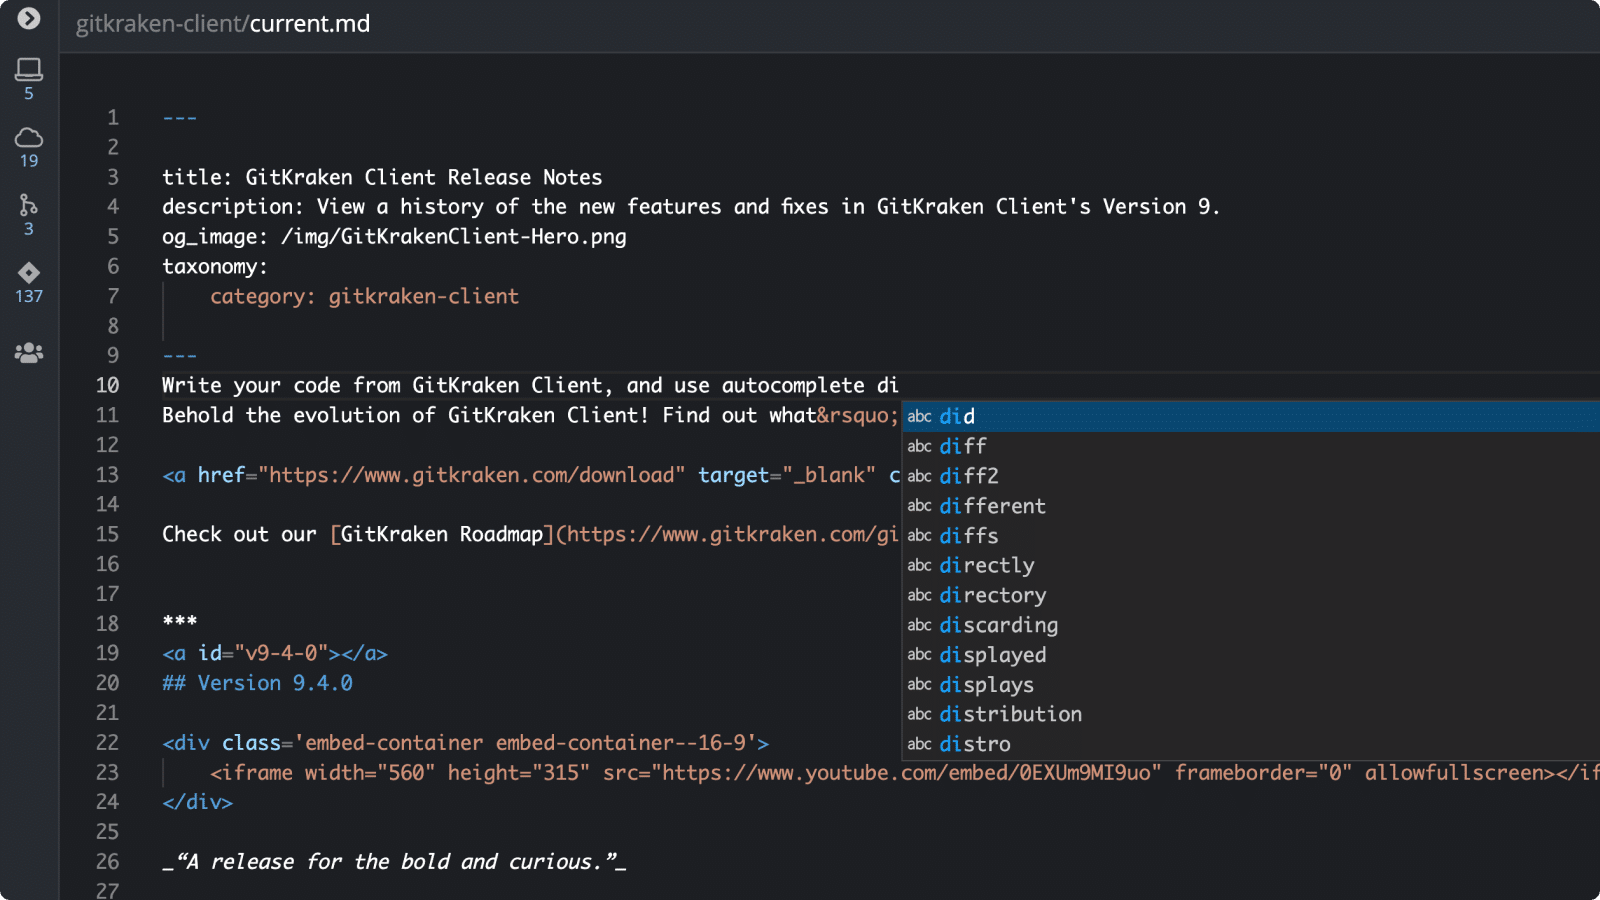Choose 'distro' from the autocomplete list
This screenshot has width=1600, height=900.
click(x=1251, y=744)
